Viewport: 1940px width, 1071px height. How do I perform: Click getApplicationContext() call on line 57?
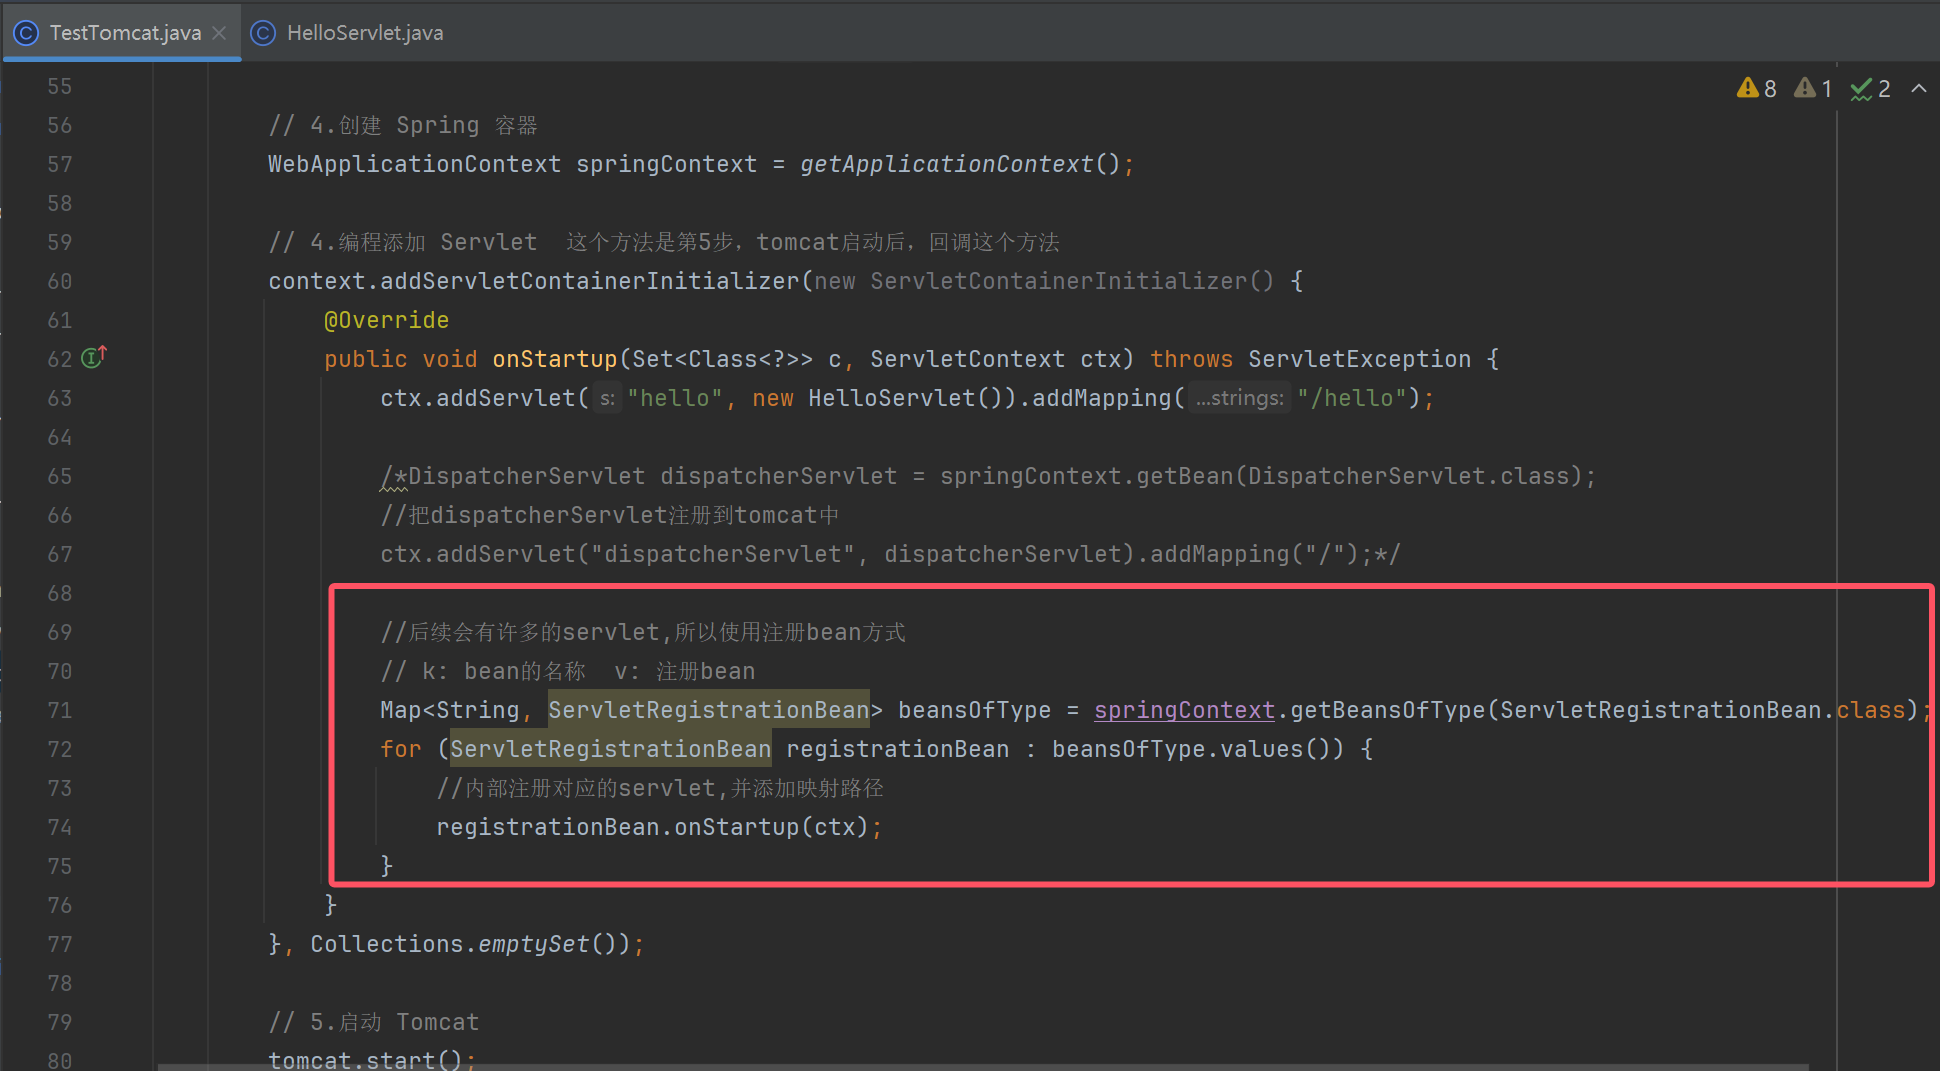click(960, 164)
